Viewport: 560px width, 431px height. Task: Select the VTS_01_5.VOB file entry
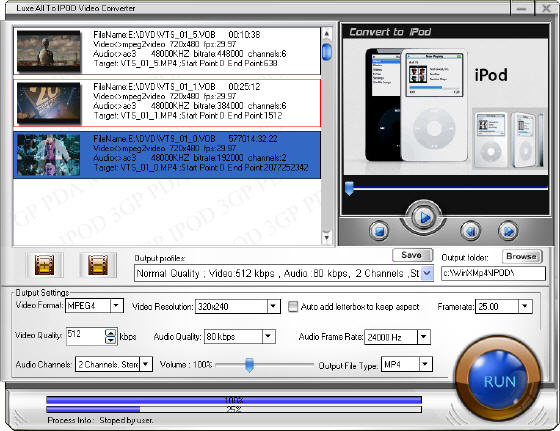pos(167,51)
